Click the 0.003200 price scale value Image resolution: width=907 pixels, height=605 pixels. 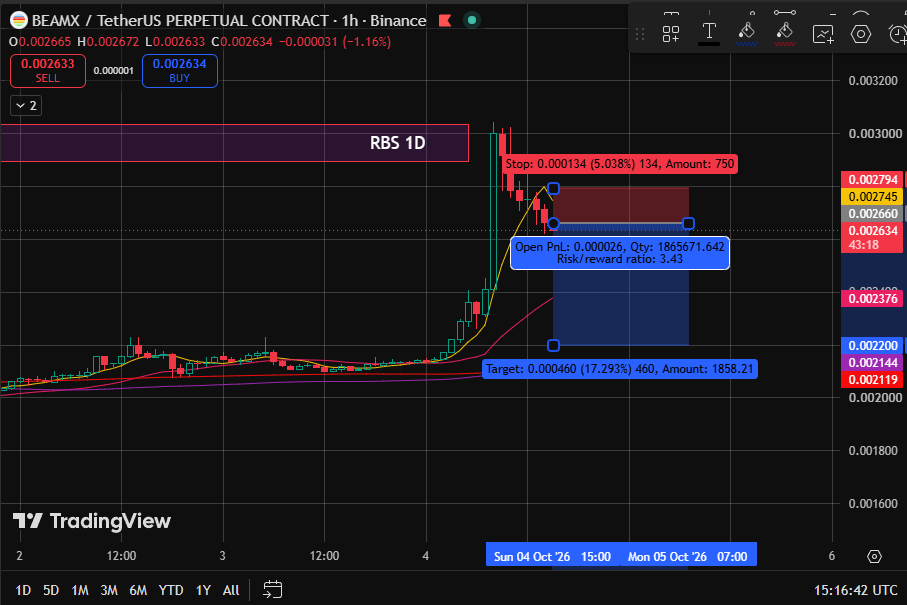(x=873, y=80)
